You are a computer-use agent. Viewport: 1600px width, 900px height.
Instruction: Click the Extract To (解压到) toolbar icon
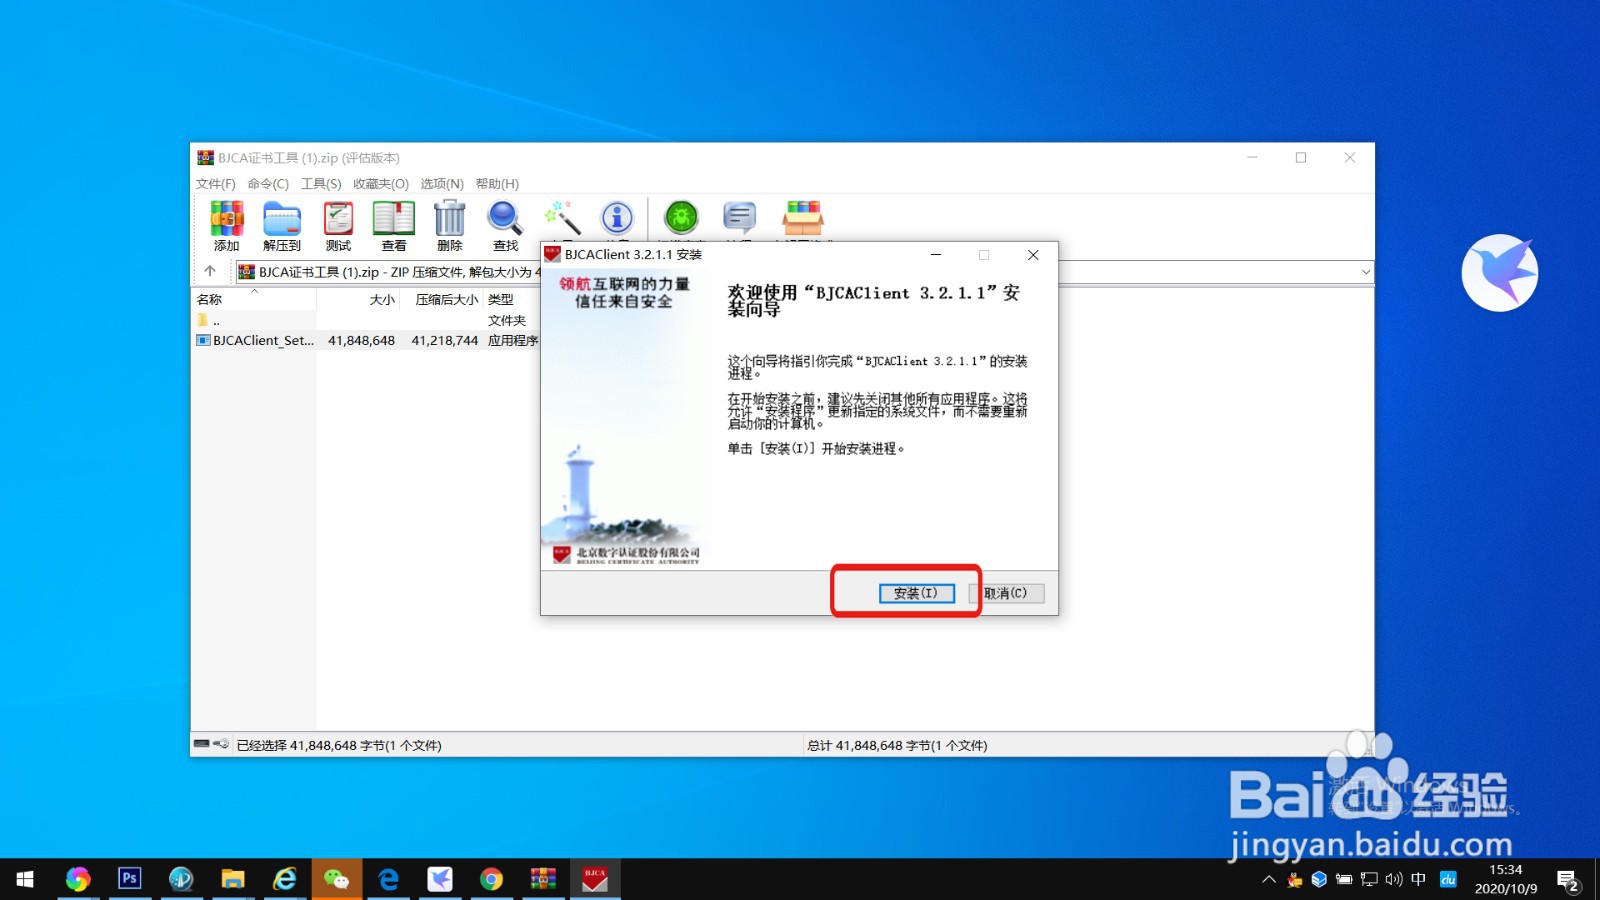282,226
